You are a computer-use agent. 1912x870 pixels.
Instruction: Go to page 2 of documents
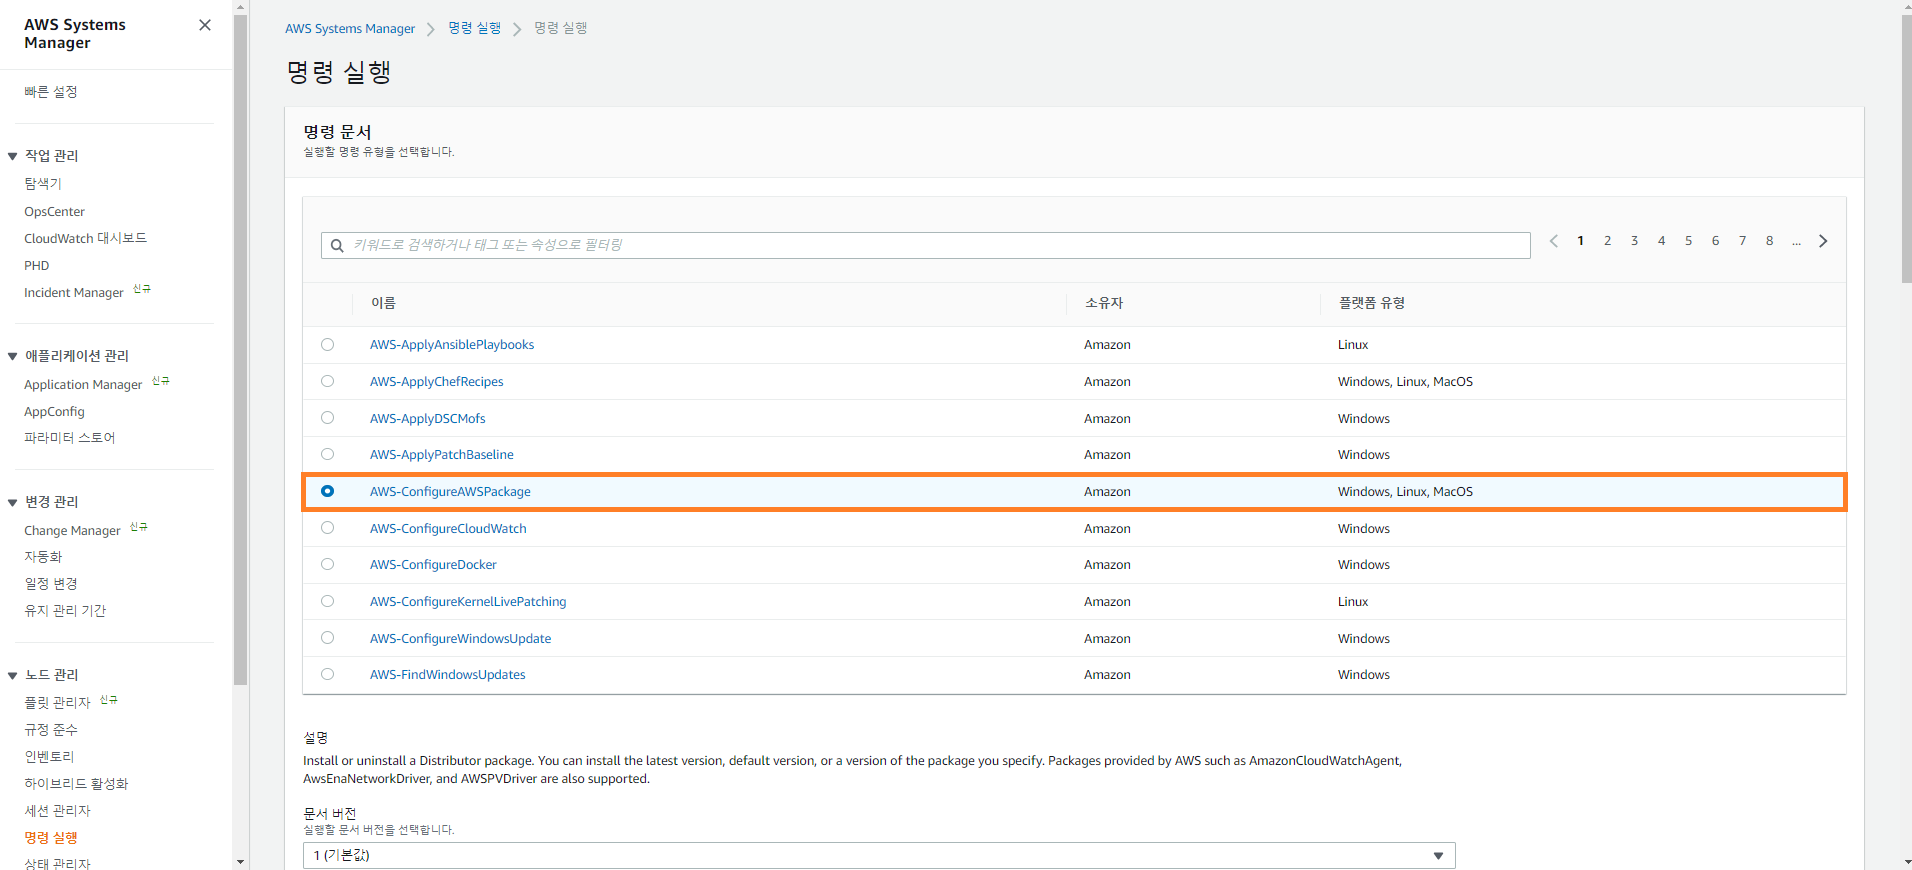[1608, 241]
